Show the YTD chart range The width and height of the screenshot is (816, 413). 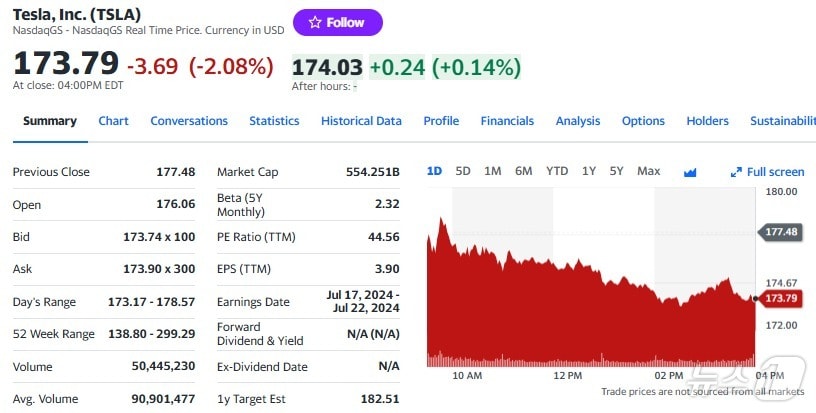[557, 171]
